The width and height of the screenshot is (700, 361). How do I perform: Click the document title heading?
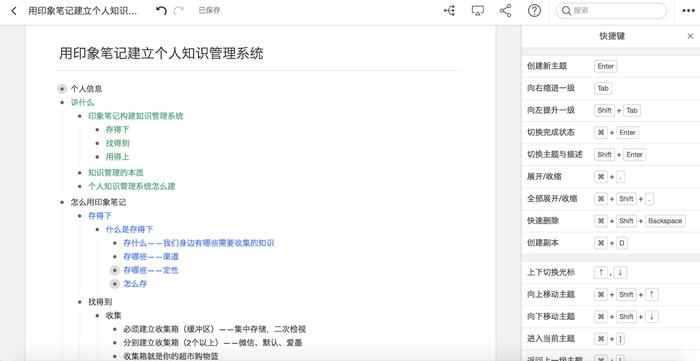coord(161,54)
